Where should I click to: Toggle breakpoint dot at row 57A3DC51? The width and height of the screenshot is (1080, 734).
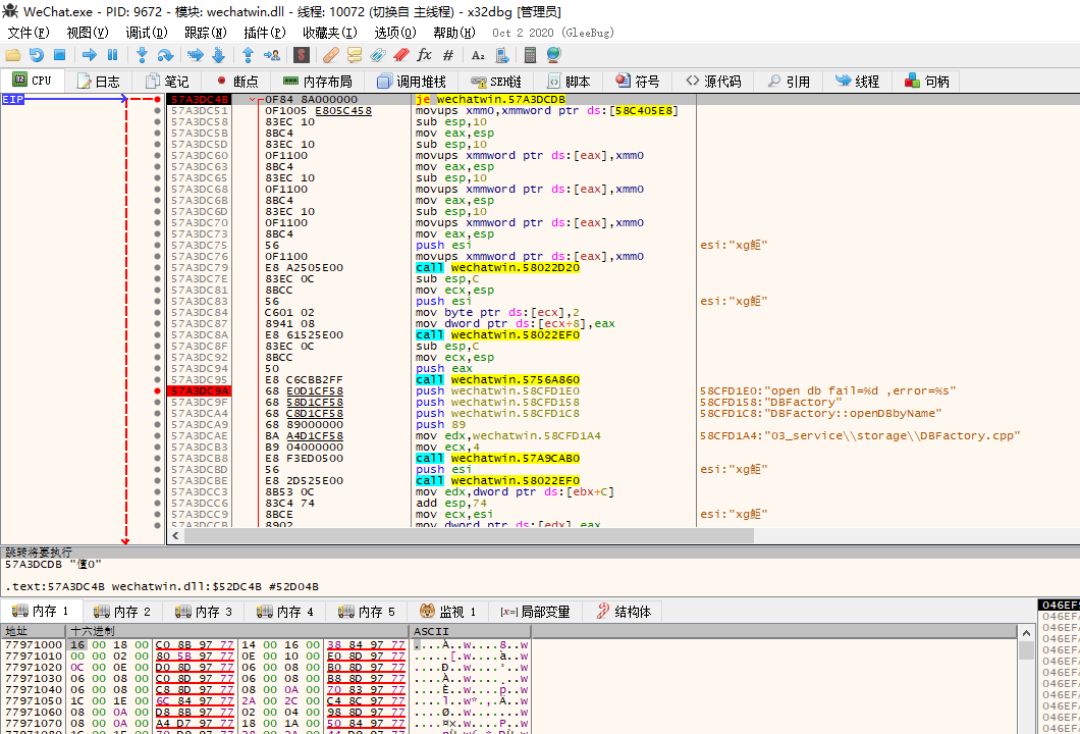158,111
